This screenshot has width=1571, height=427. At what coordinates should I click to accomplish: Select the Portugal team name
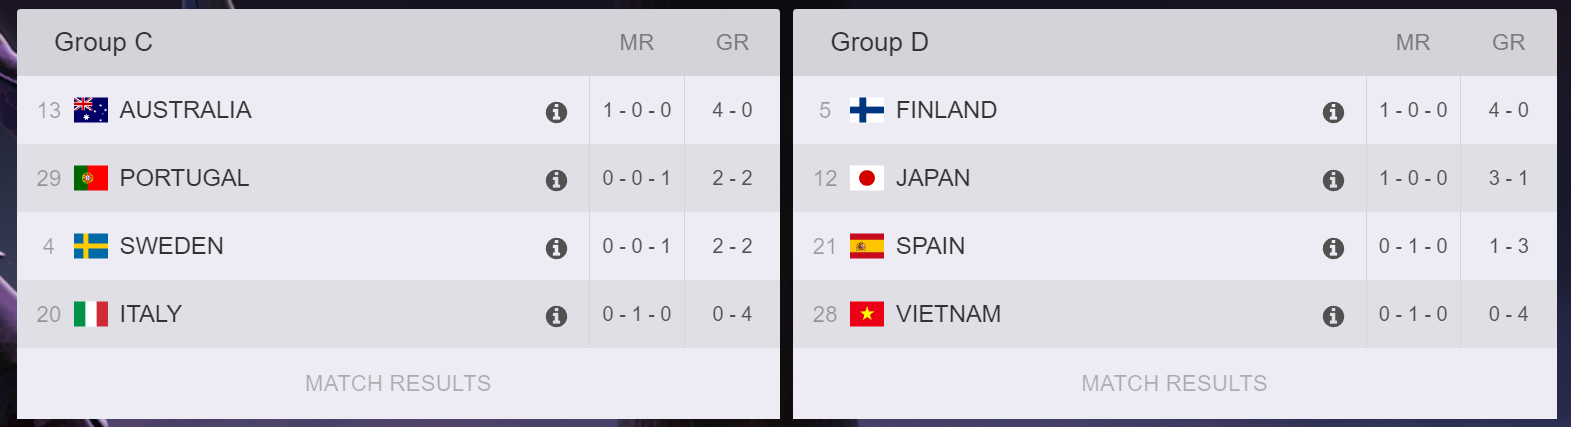(184, 178)
